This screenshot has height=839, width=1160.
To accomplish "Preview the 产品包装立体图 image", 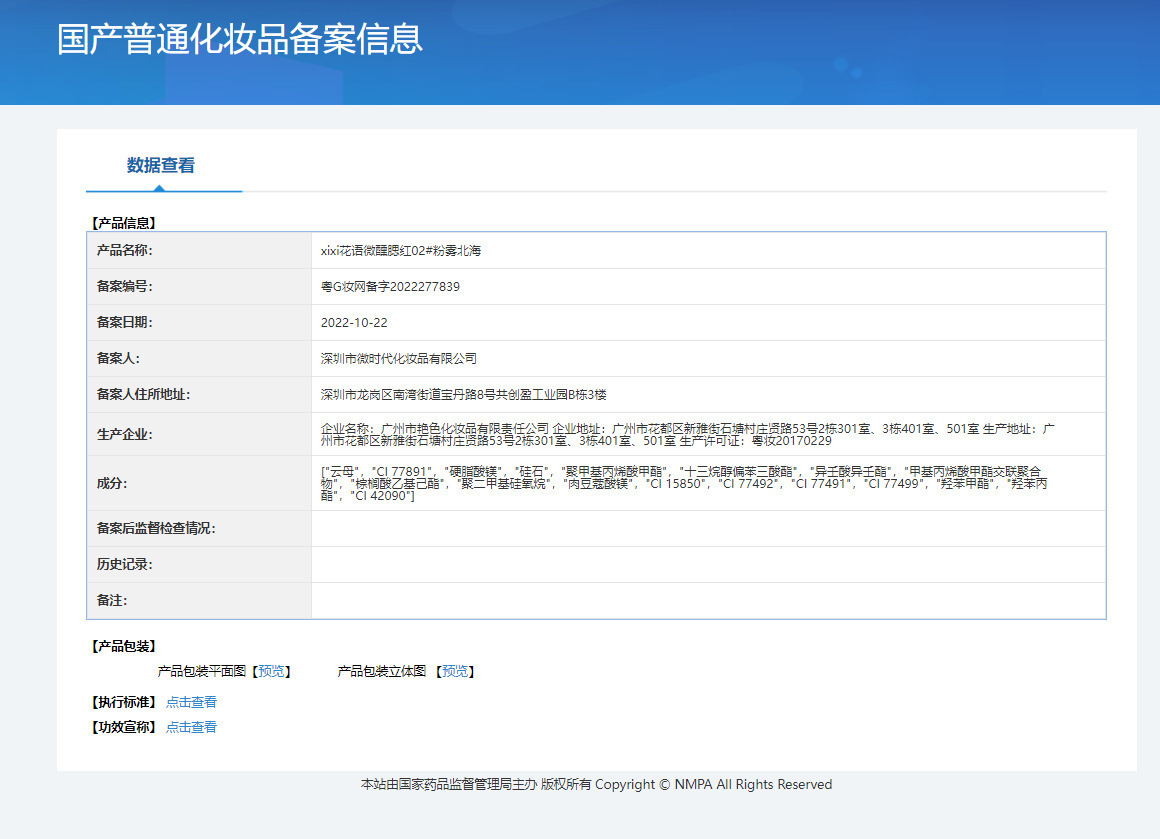I will [x=455, y=671].
